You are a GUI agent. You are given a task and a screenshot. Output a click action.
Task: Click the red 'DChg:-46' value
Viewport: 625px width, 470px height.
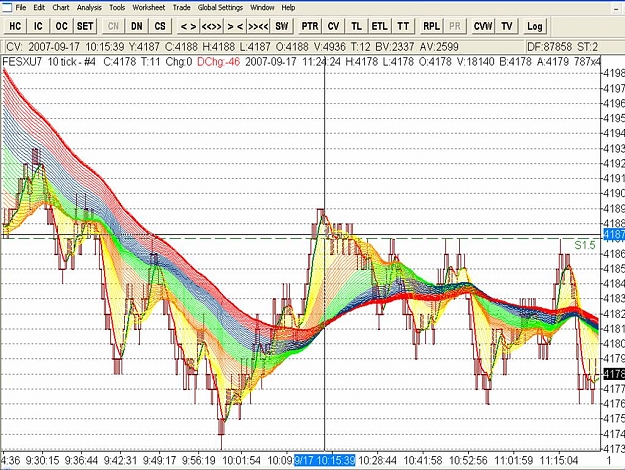point(218,62)
